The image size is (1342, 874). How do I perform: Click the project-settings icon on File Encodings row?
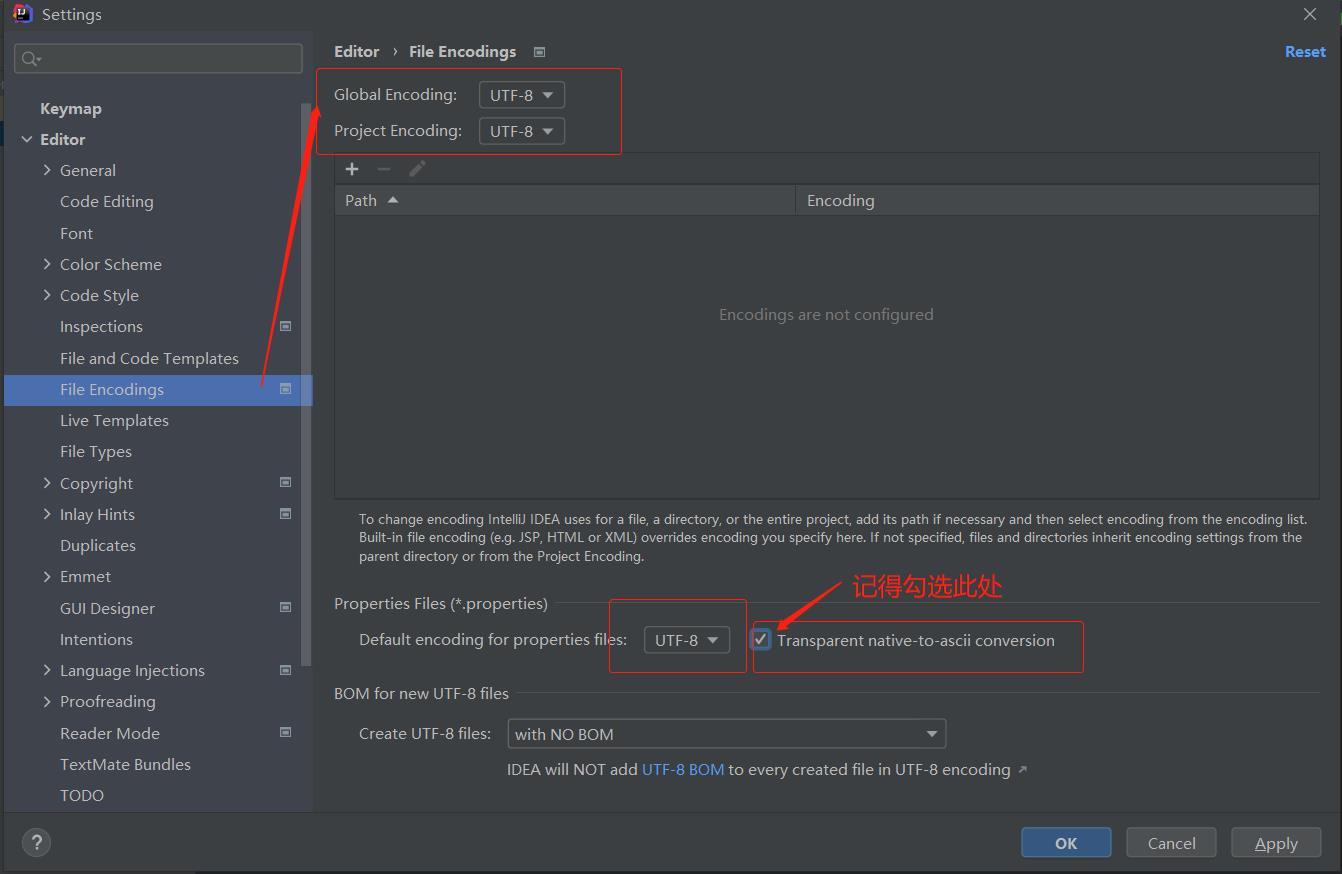pos(285,389)
